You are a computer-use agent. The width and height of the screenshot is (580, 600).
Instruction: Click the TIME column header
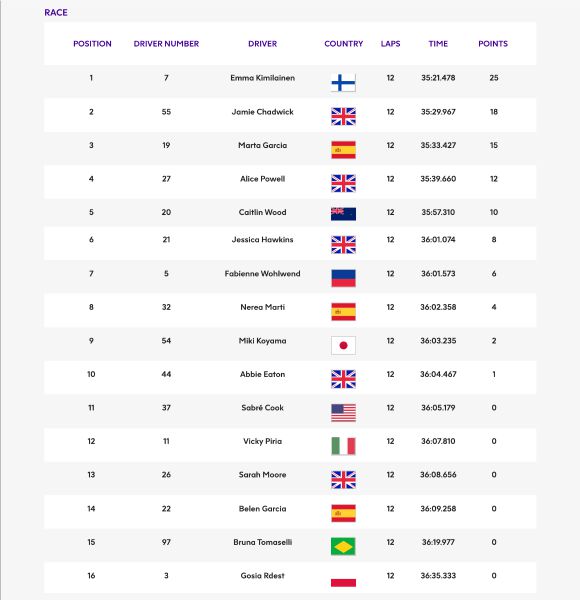pyautogui.click(x=438, y=44)
